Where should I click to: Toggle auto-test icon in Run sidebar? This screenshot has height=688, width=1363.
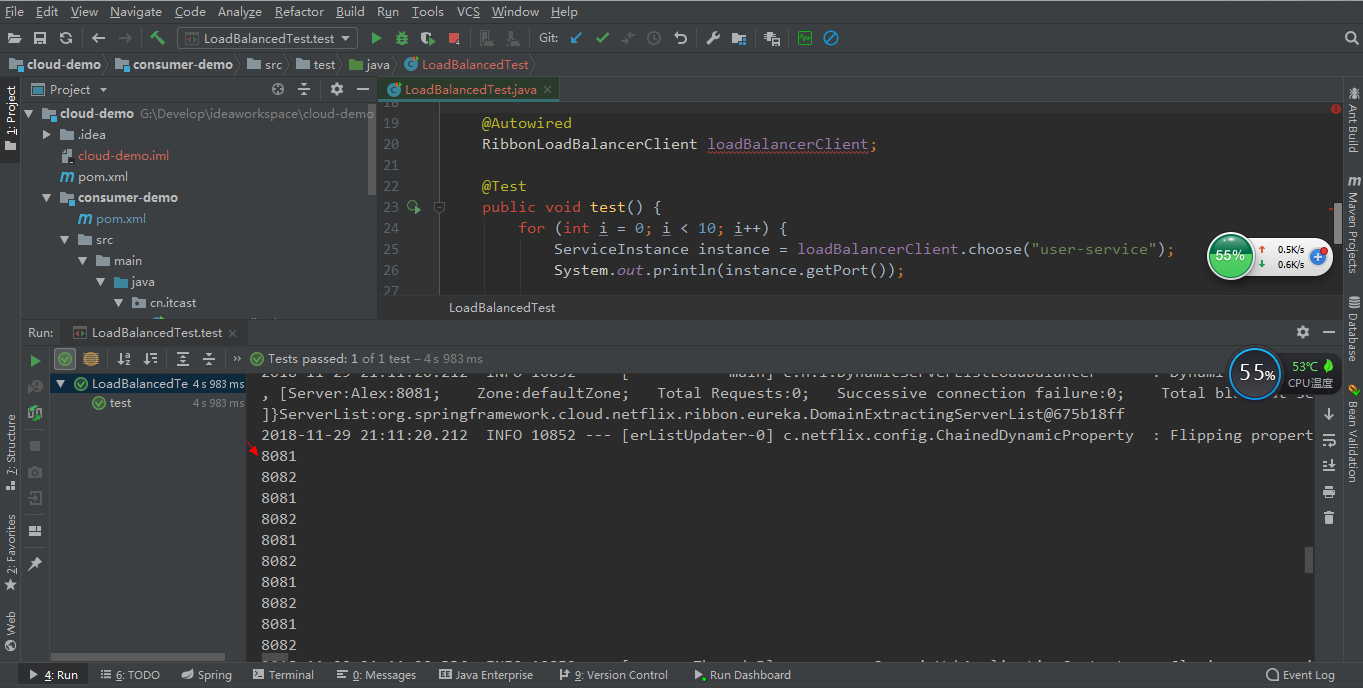click(x=35, y=412)
